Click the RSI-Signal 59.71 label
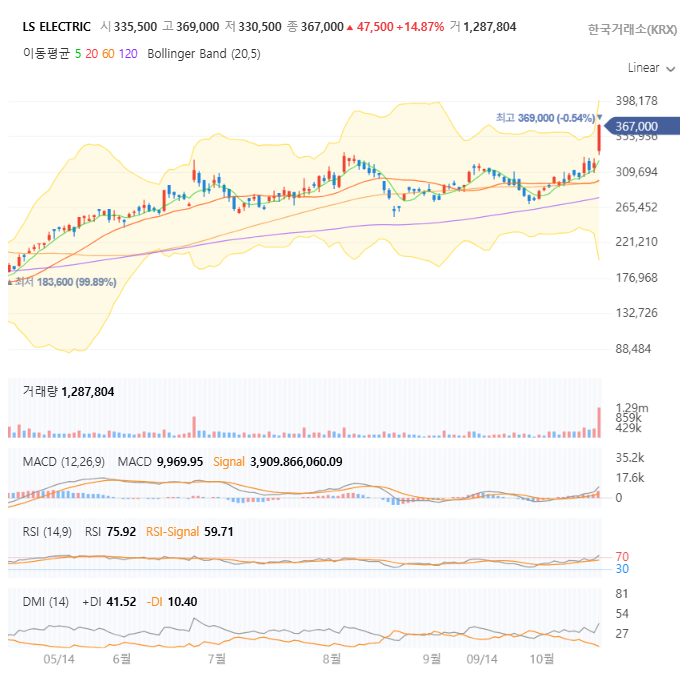The width and height of the screenshot is (680, 697). point(189,532)
